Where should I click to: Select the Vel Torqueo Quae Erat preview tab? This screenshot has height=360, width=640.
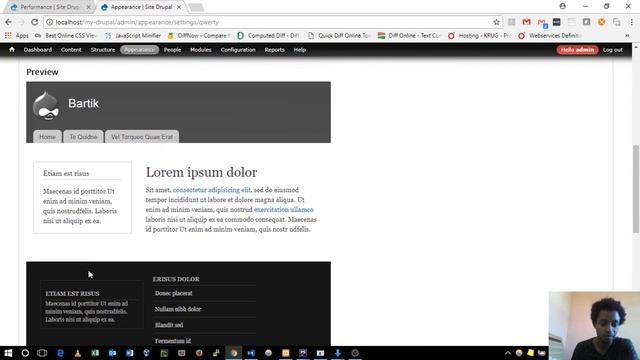142,137
